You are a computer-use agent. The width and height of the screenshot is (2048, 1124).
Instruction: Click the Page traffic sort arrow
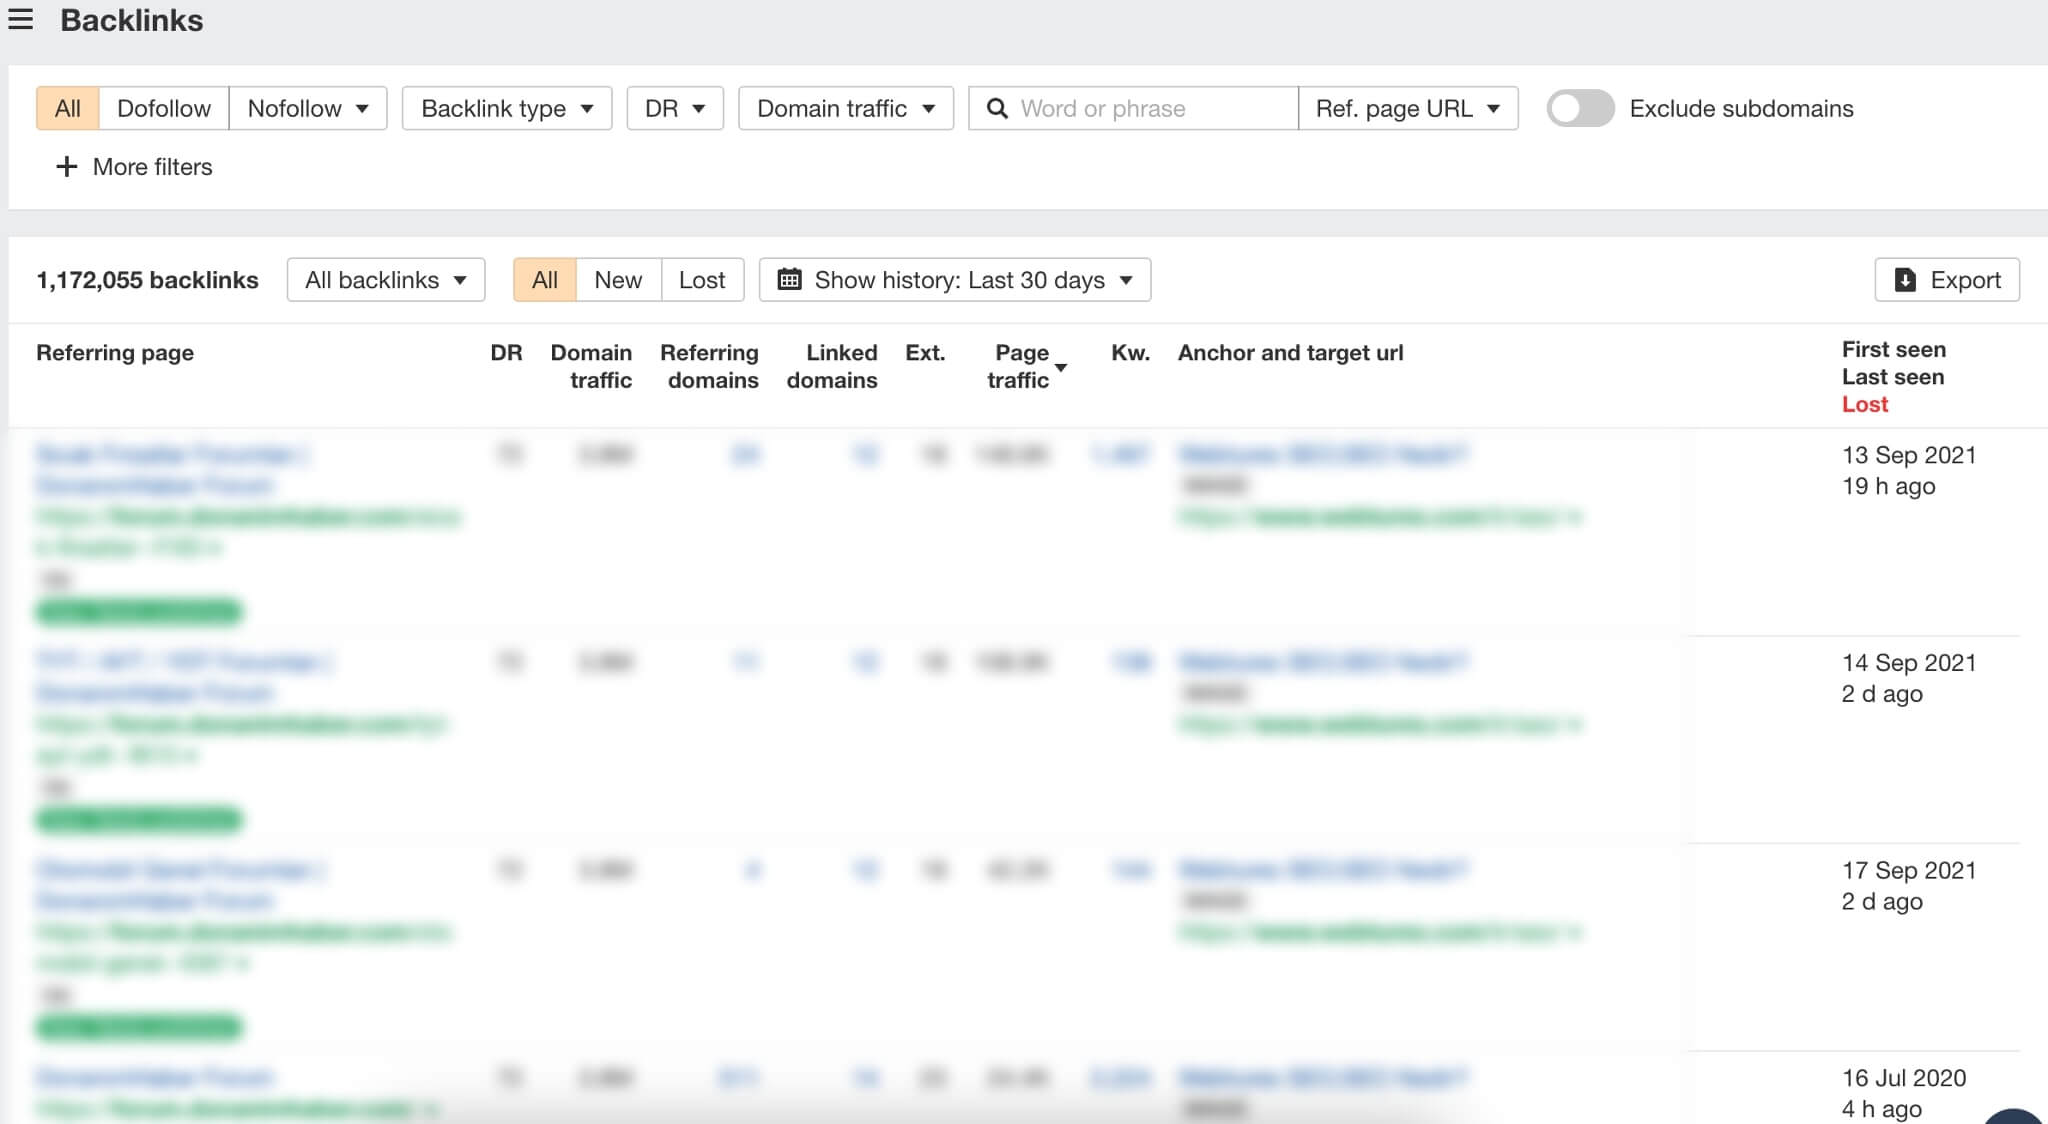point(1061,368)
